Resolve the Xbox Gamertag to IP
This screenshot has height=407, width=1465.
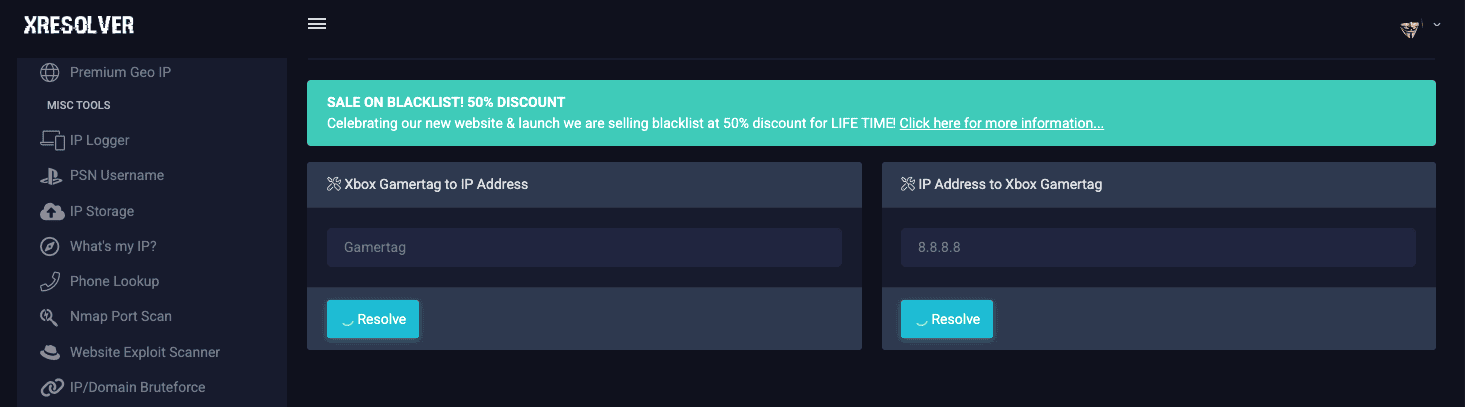pyautogui.click(x=373, y=319)
